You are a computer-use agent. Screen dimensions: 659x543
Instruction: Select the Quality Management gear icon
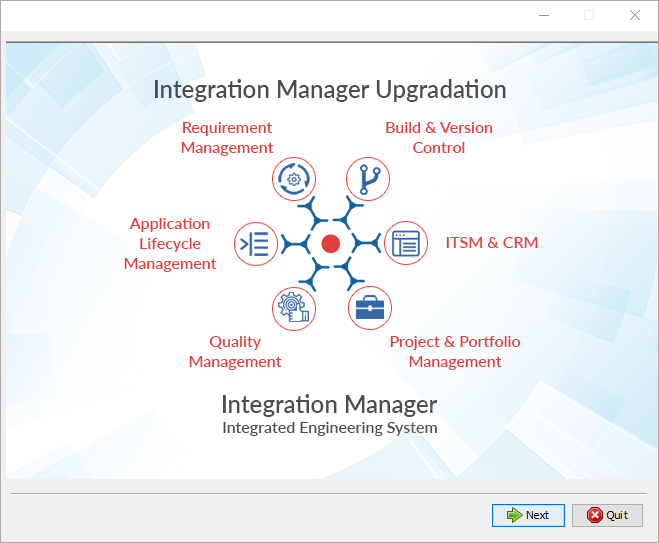pos(294,307)
